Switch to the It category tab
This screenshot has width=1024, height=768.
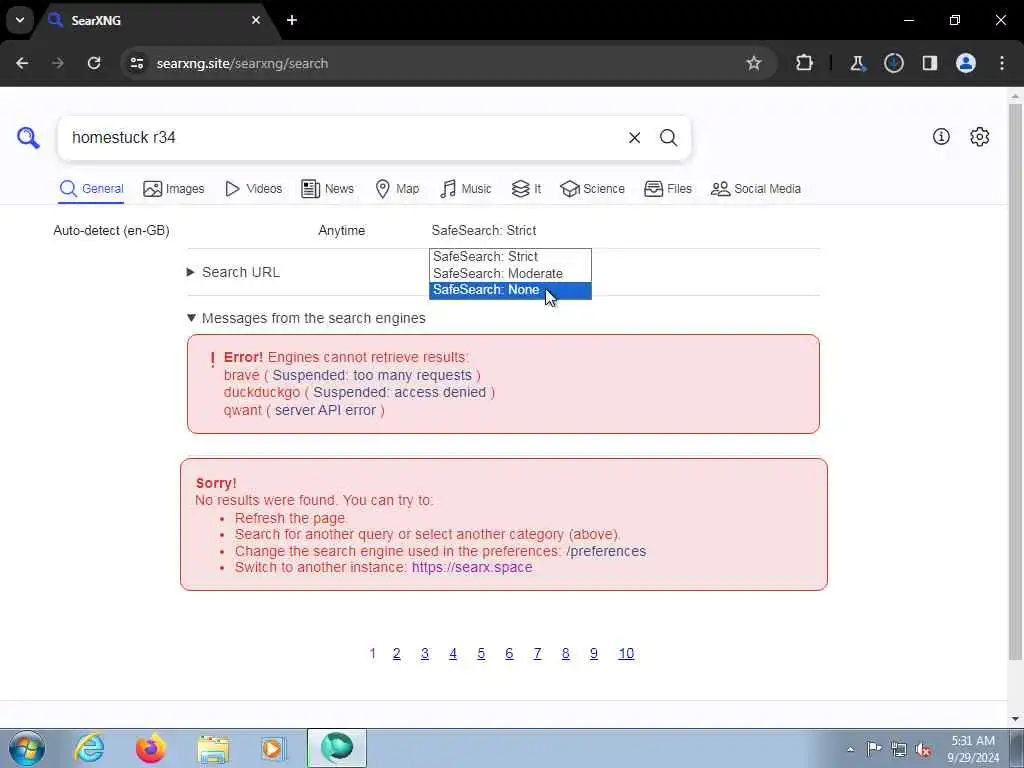click(526, 189)
